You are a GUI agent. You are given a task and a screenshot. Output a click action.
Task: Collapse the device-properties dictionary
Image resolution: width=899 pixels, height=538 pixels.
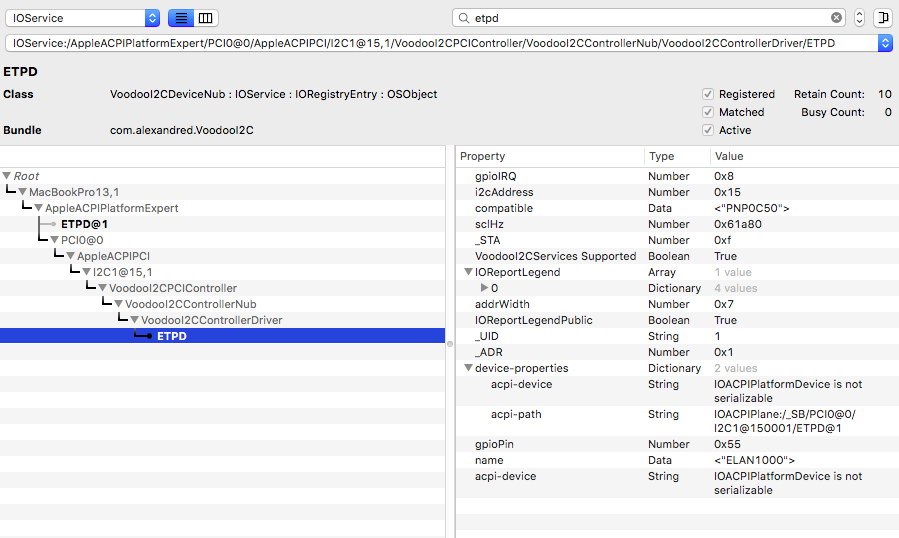(x=468, y=368)
